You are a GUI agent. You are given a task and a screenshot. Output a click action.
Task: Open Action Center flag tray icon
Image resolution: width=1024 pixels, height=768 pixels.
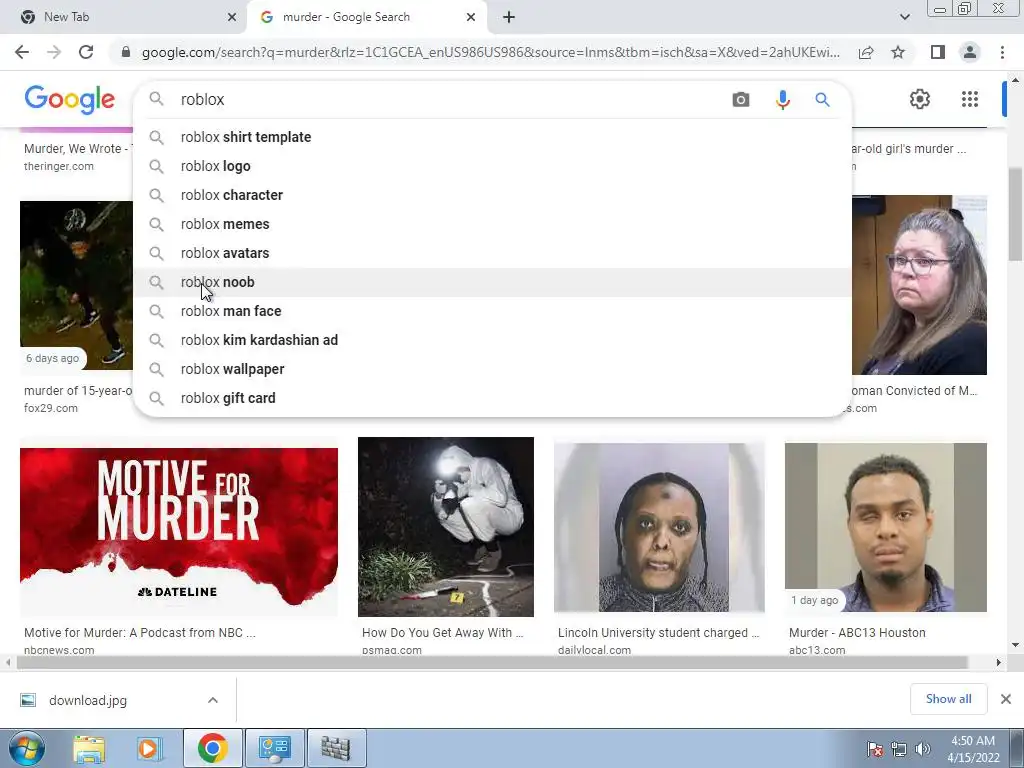(874, 749)
